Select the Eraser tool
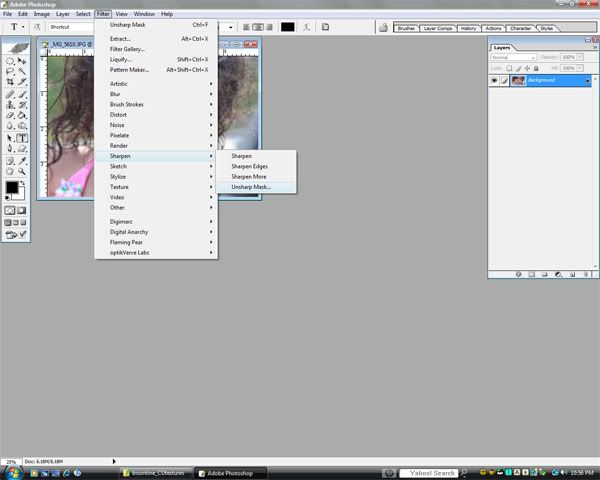Viewport: 600px width, 480px height. click(10, 115)
